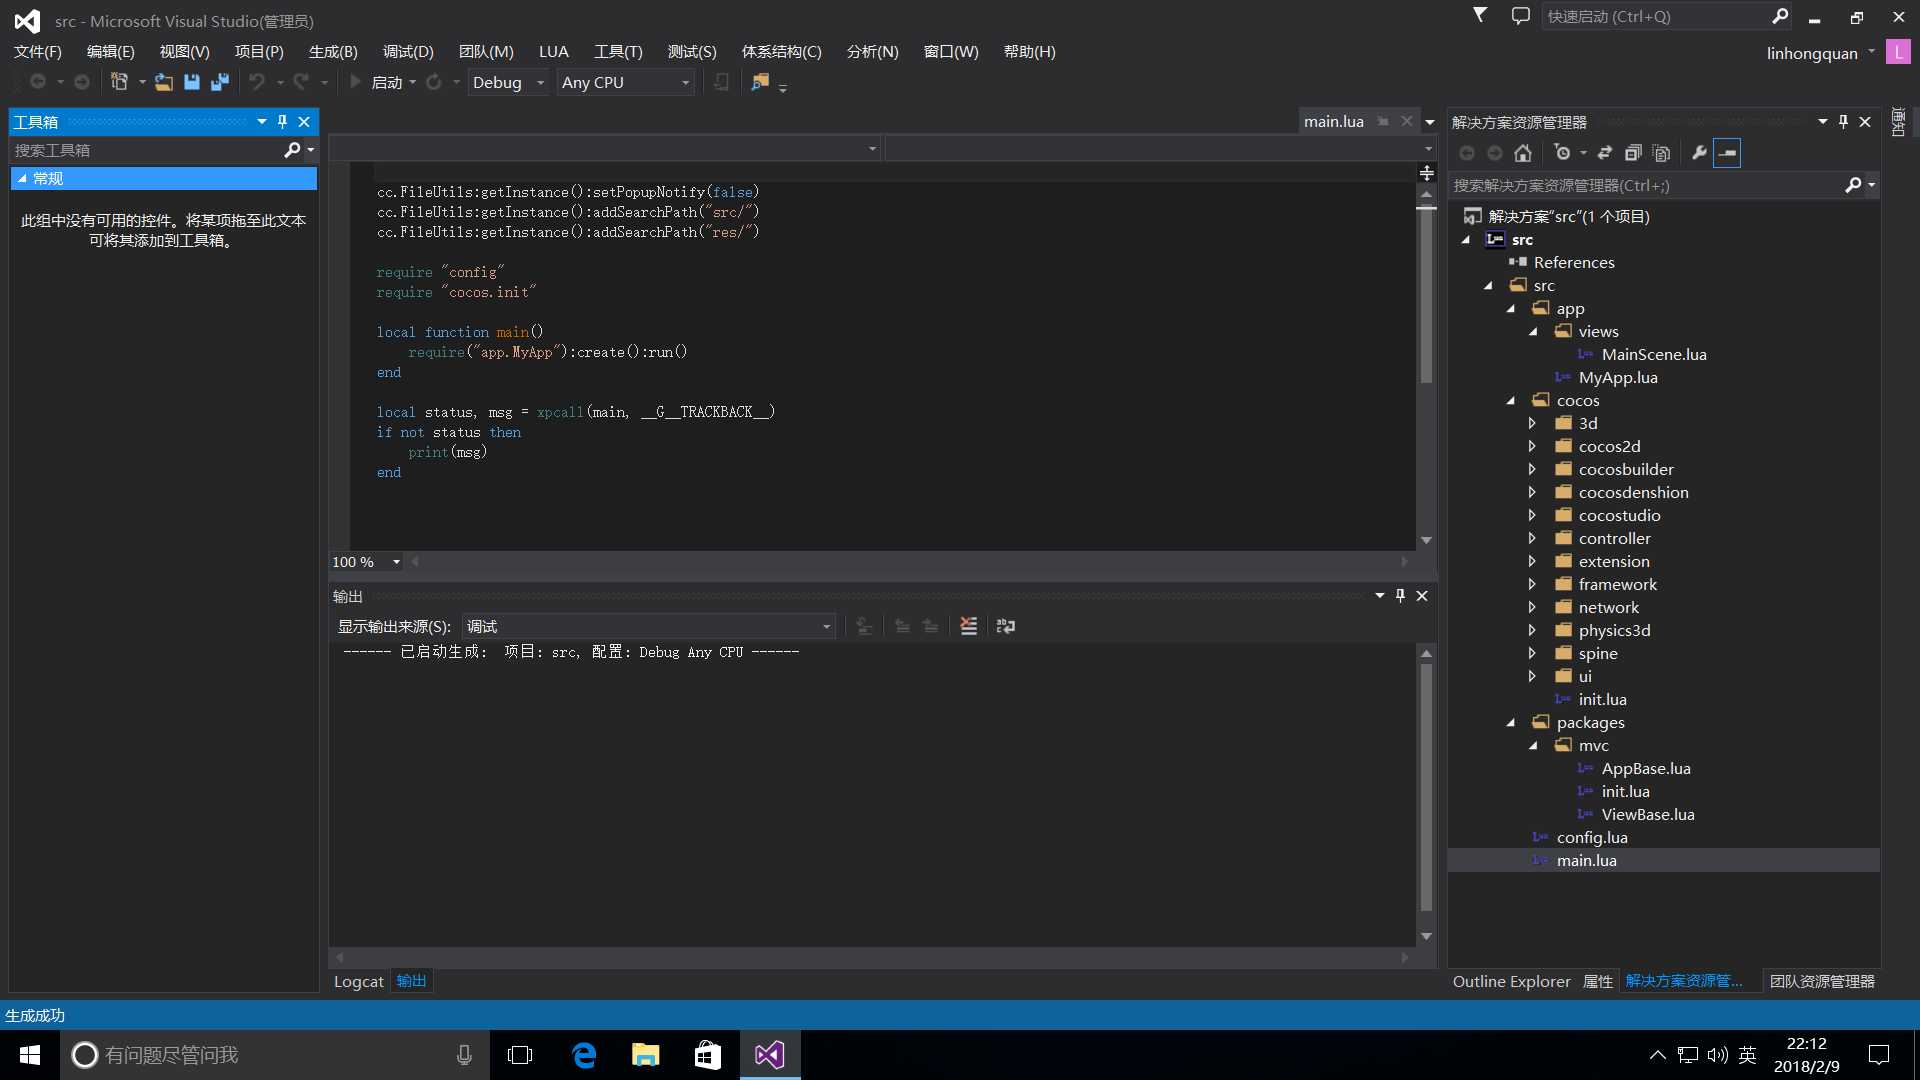Open the Any CPU platform dropdown
The image size is (1920, 1080).
[626, 82]
